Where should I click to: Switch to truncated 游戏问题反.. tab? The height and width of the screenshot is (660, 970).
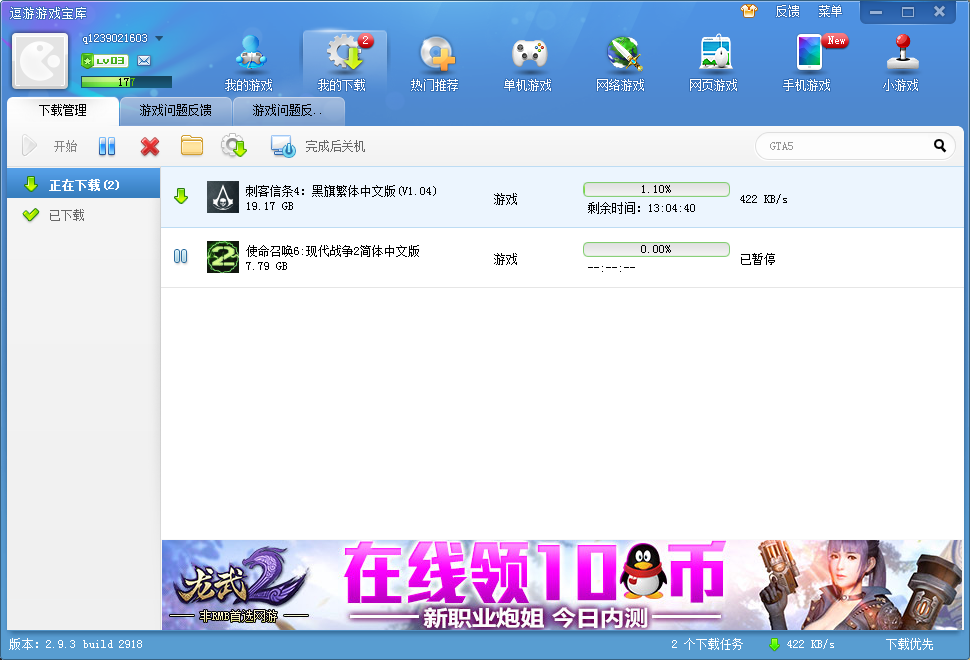click(288, 111)
